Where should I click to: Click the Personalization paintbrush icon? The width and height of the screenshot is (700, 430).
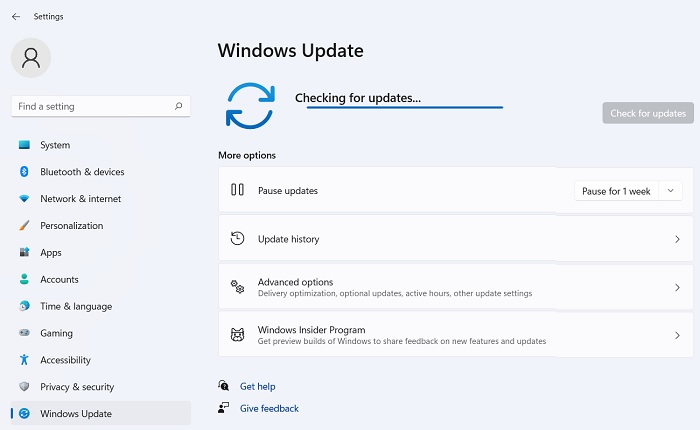click(24, 225)
